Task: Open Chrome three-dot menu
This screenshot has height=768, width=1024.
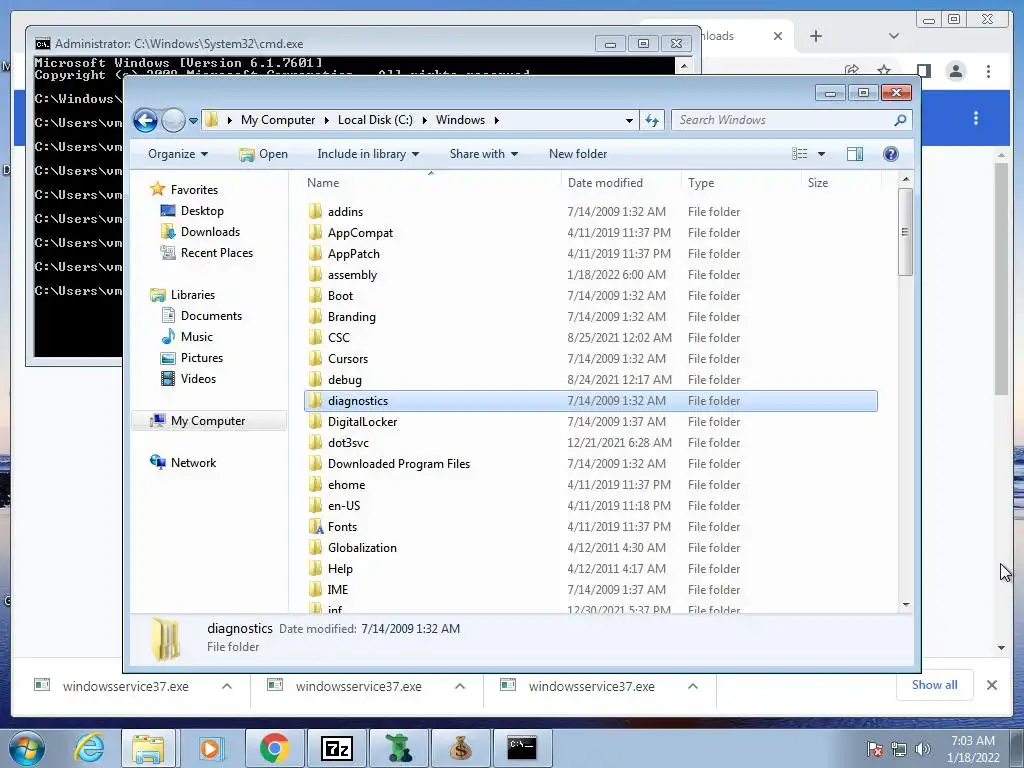Action: point(988,71)
